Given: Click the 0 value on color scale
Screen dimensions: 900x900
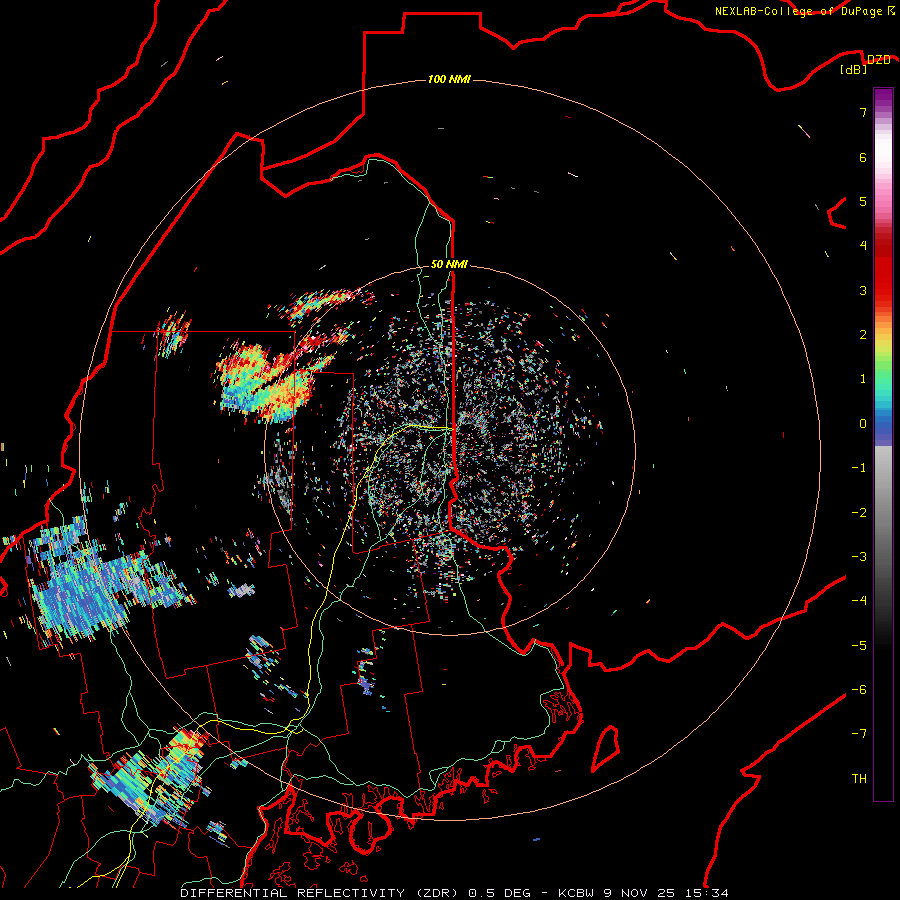Looking at the screenshot, I should [x=863, y=424].
